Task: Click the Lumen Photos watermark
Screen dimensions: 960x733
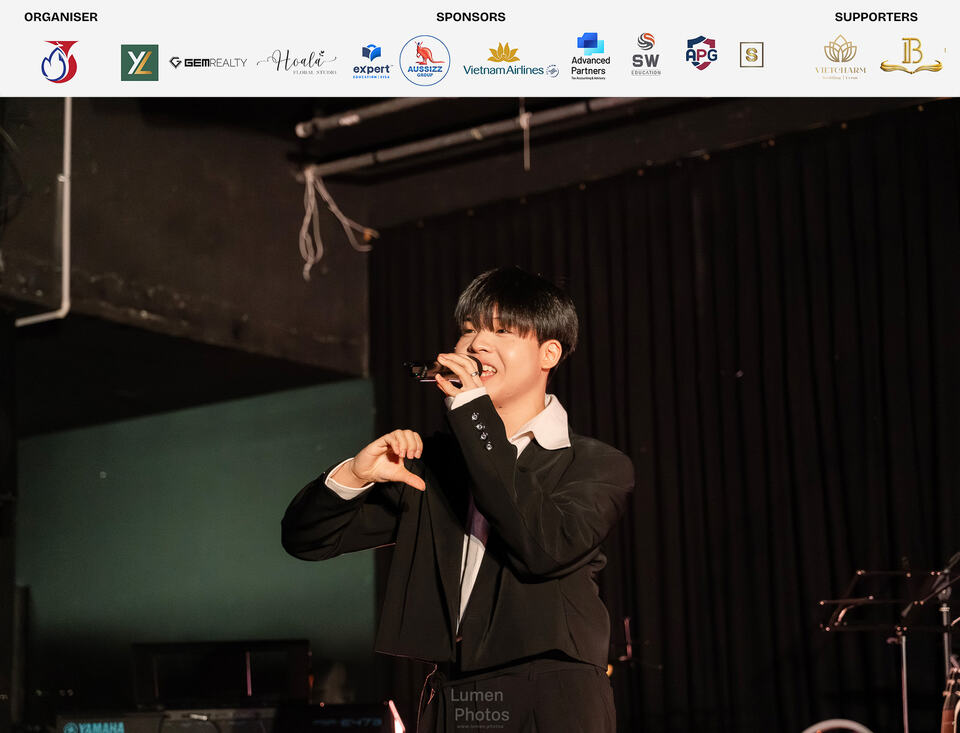Action: pos(480,707)
